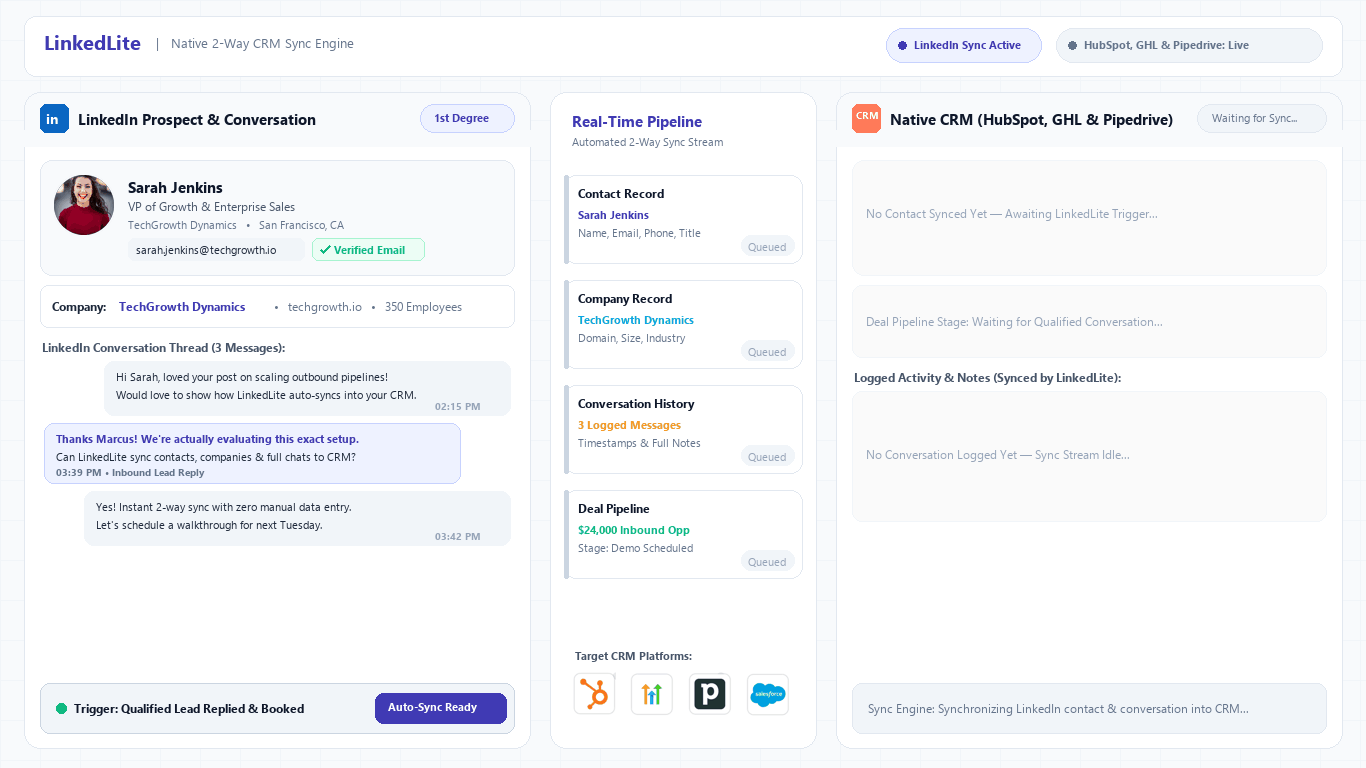This screenshot has height=768, width=1366.
Task: Click the Queued badge on Conversation History
Action: 767,457
